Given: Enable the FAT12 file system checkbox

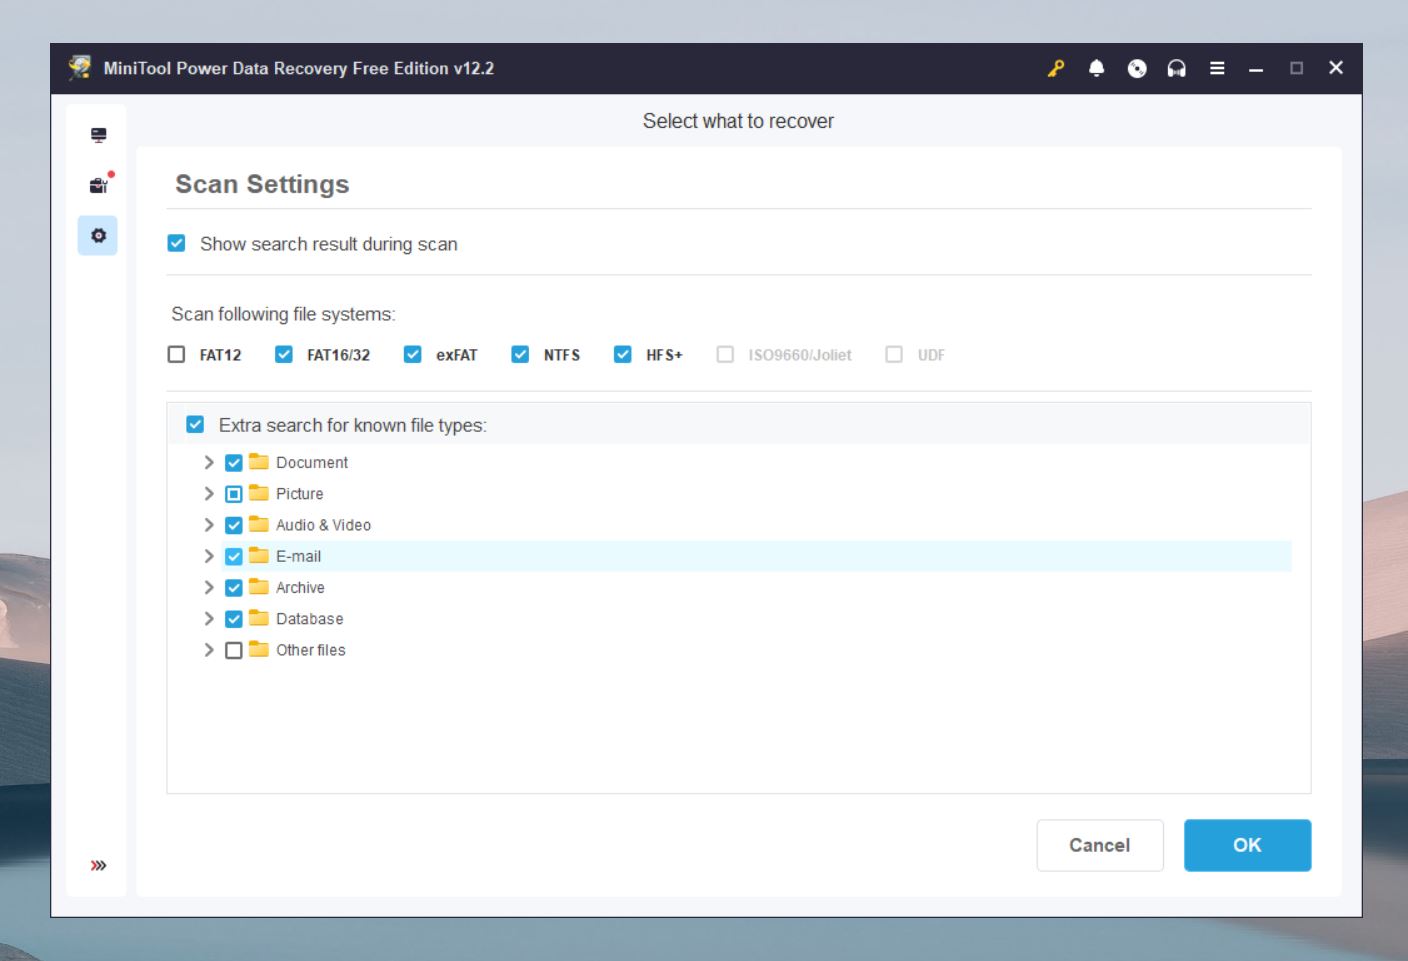Looking at the screenshot, I should click(x=176, y=354).
